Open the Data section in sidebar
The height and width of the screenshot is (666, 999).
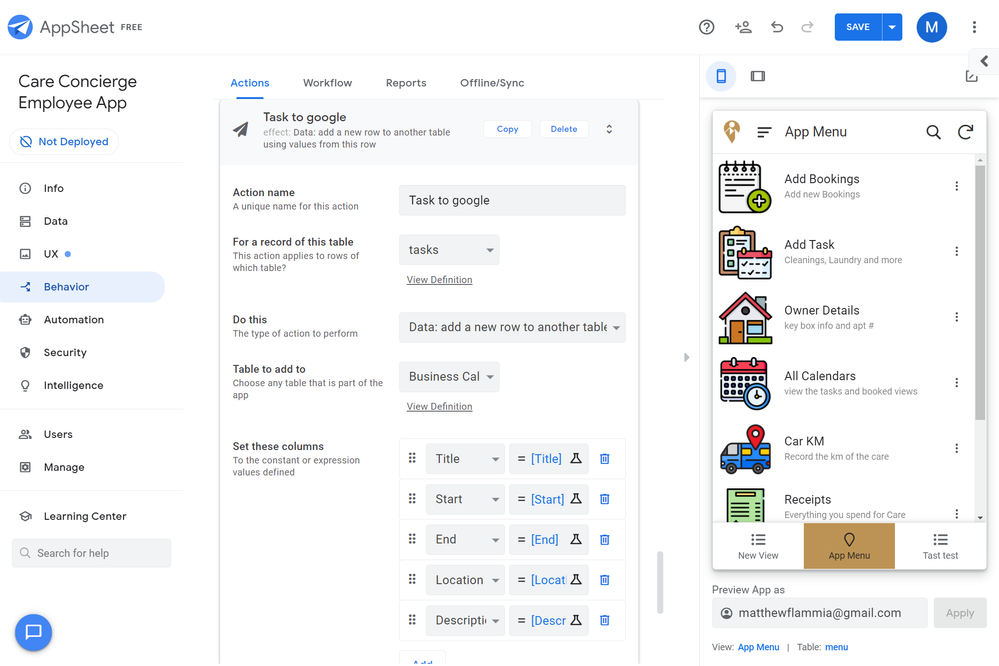coord(55,221)
